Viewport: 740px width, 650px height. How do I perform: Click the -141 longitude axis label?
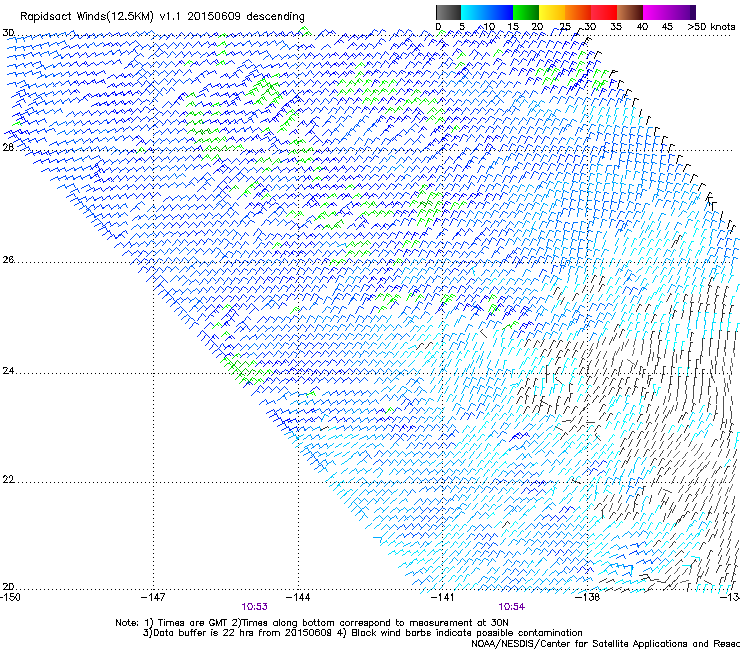(x=443, y=597)
